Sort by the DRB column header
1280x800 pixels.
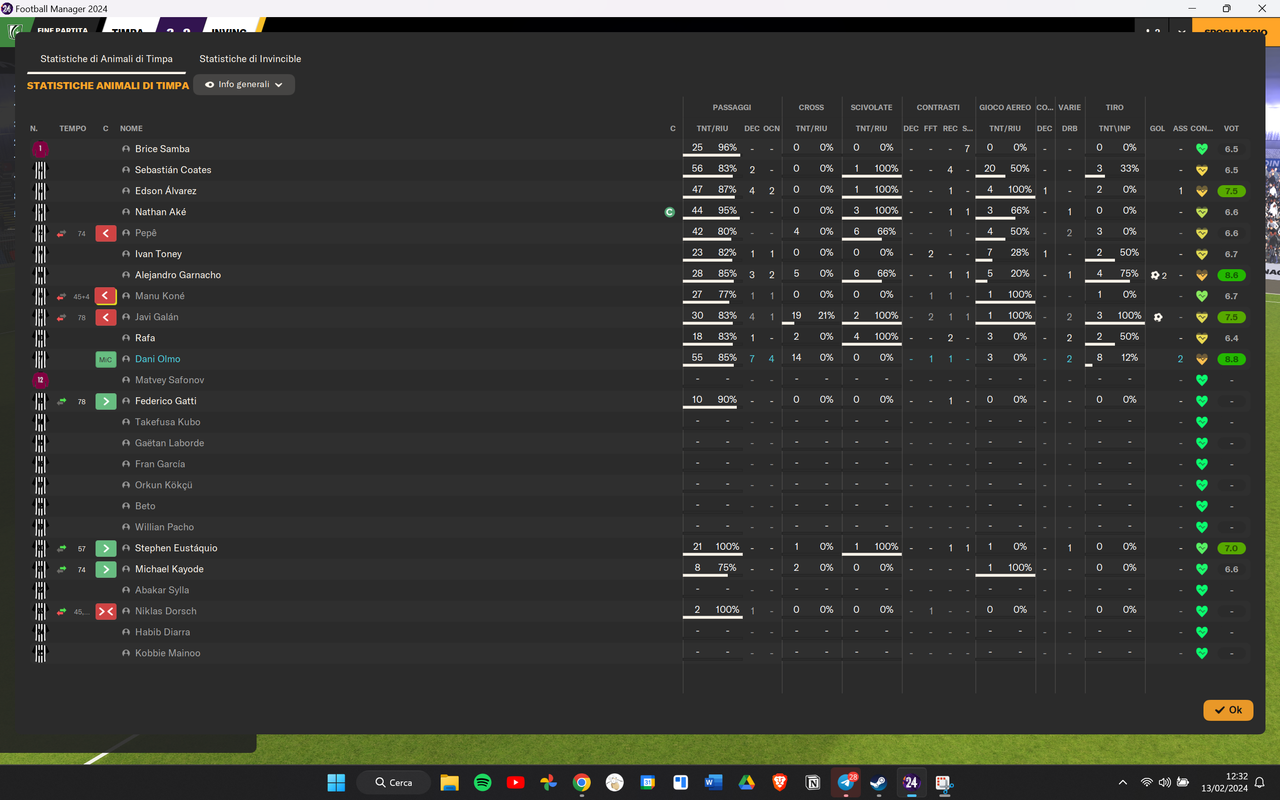click(1069, 129)
